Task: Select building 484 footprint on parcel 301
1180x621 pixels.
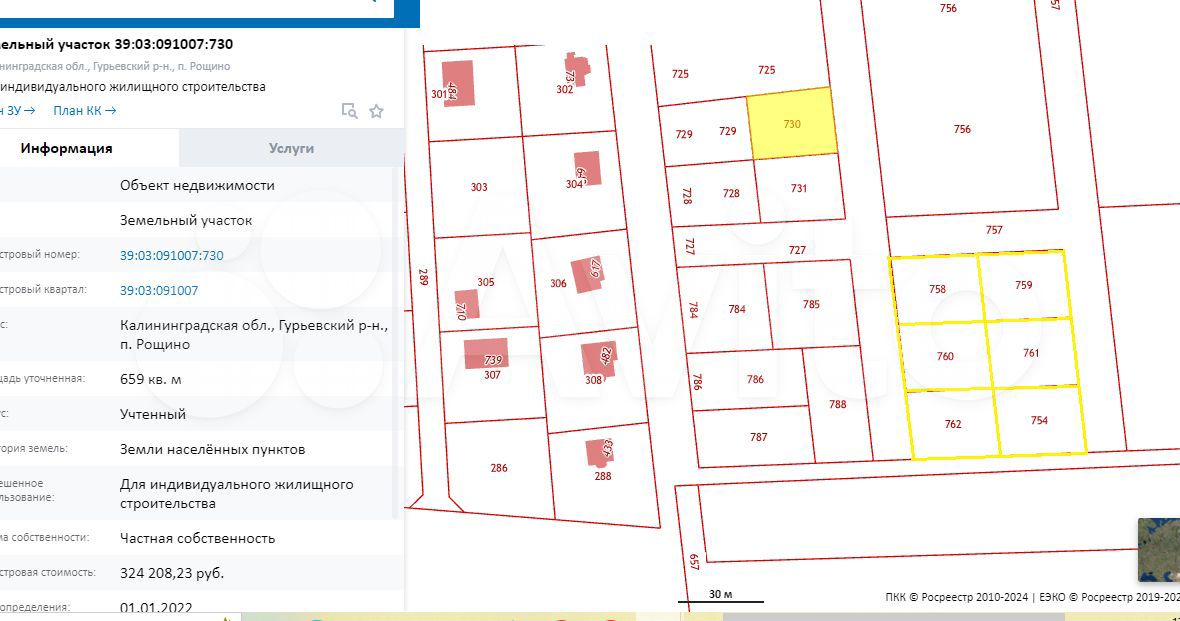Action: pyautogui.click(x=457, y=84)
